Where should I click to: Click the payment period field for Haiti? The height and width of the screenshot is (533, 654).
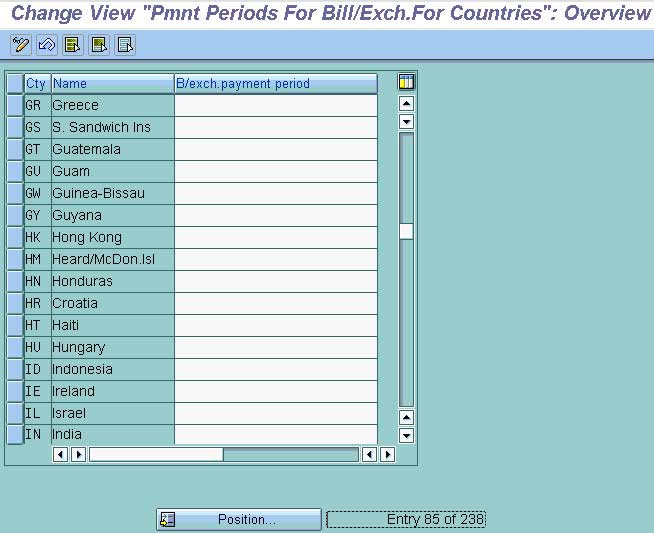276,325
